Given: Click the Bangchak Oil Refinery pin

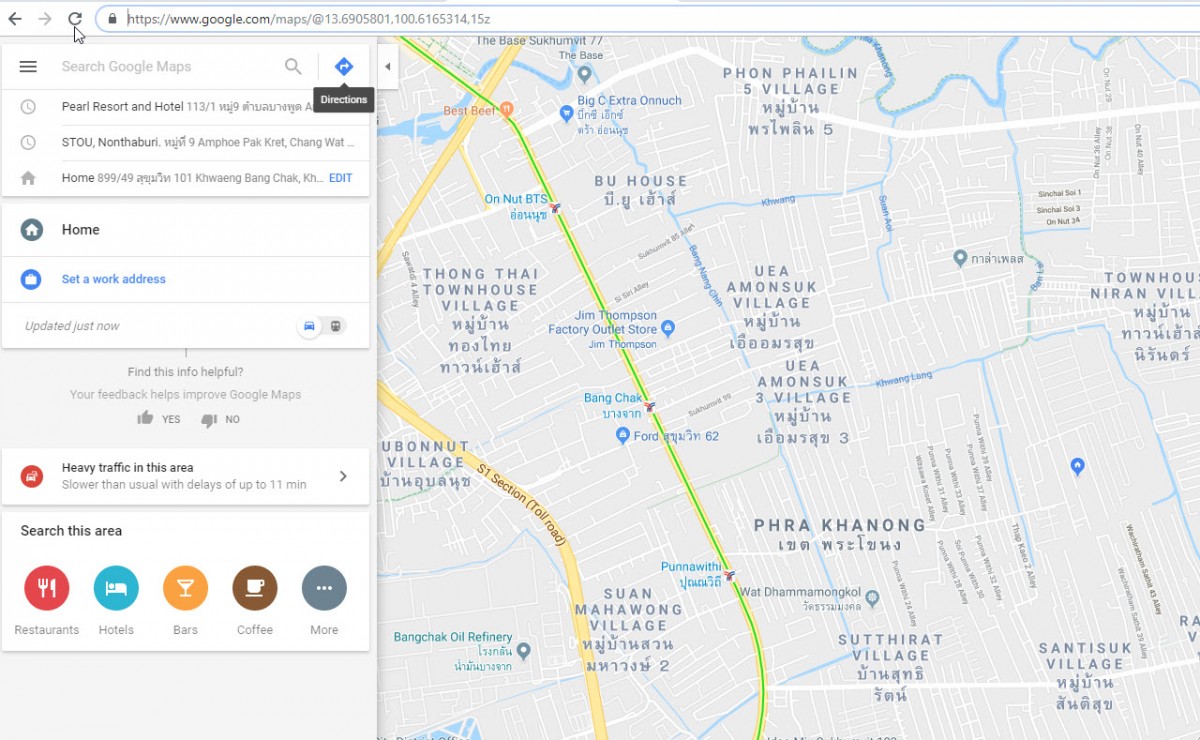Looking at the screenshot, I should click(x=524, y=651).
